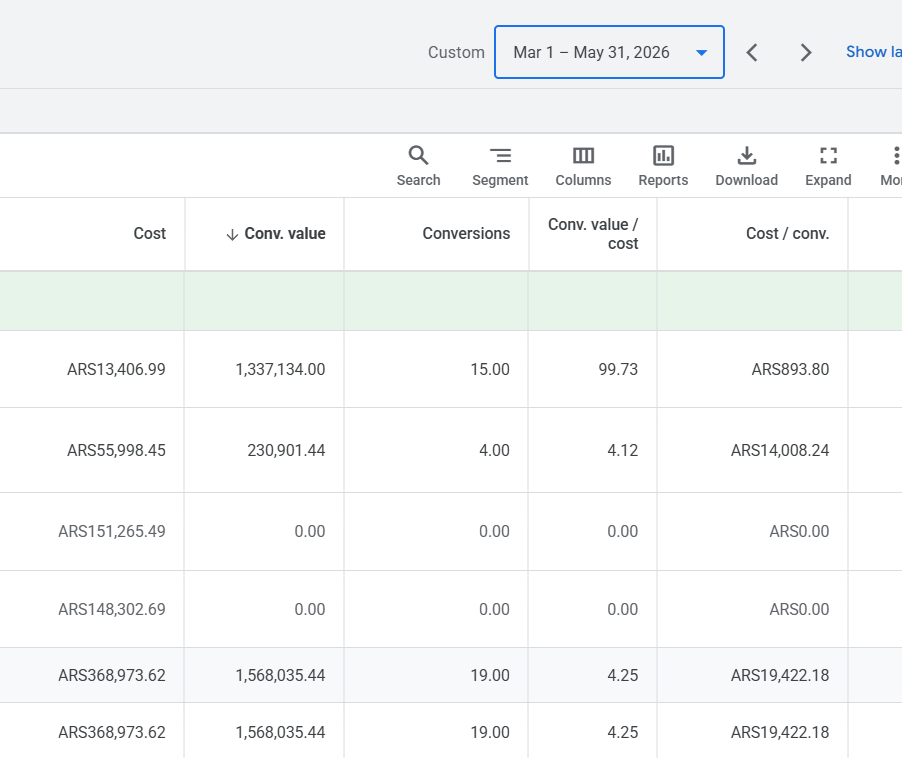Image resolution: width=902 pixels, height=758 pixels.
Task: Expand the table to full screen
Action: point(828,166)
